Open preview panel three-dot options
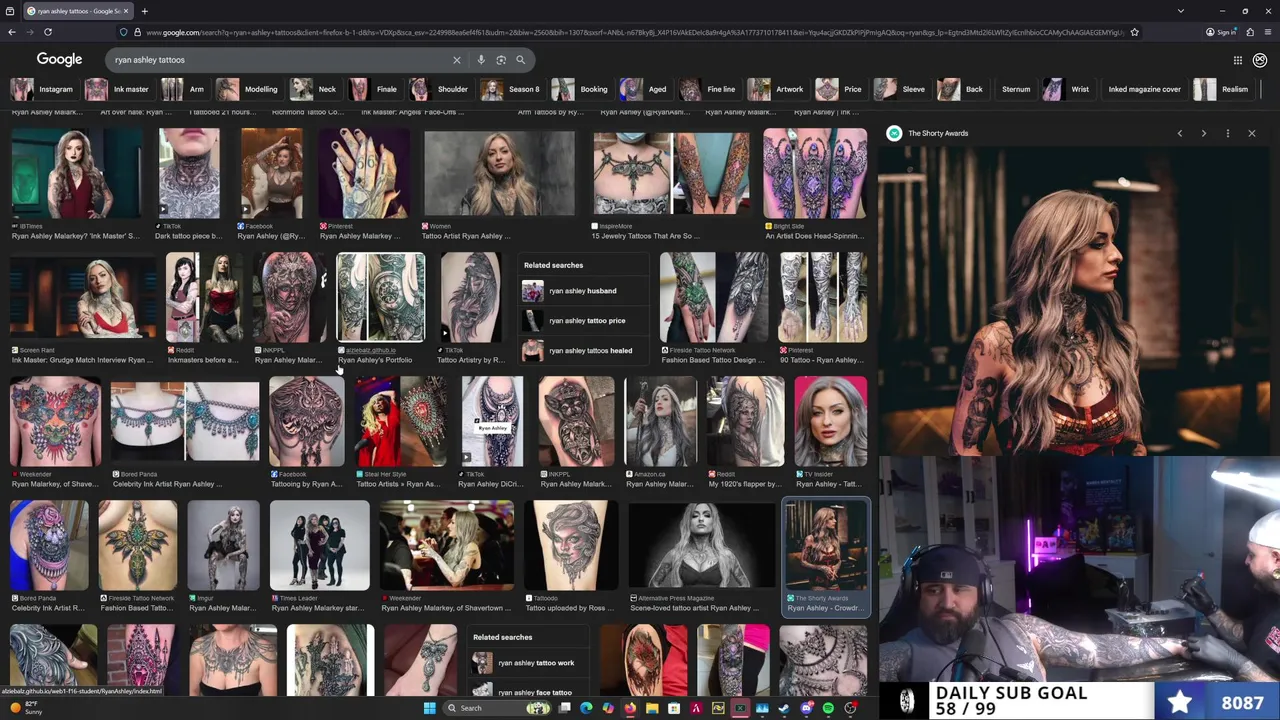 [x=1228, y=133]
